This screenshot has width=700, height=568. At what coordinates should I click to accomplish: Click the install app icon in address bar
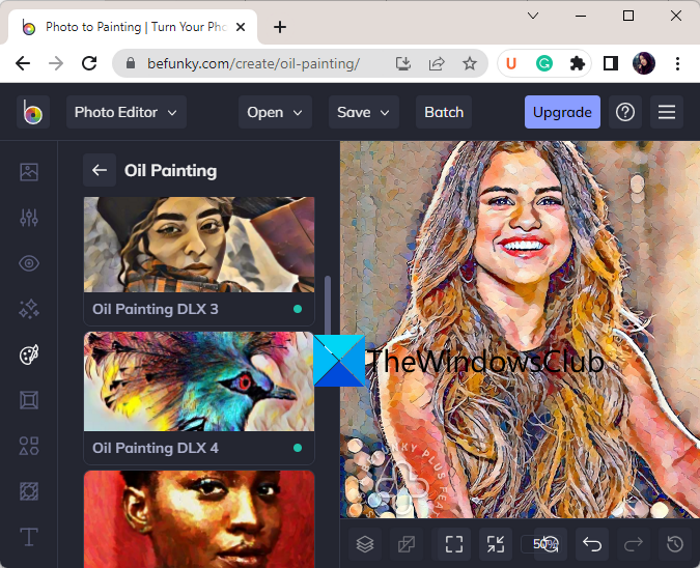click(x=403, y=63)
